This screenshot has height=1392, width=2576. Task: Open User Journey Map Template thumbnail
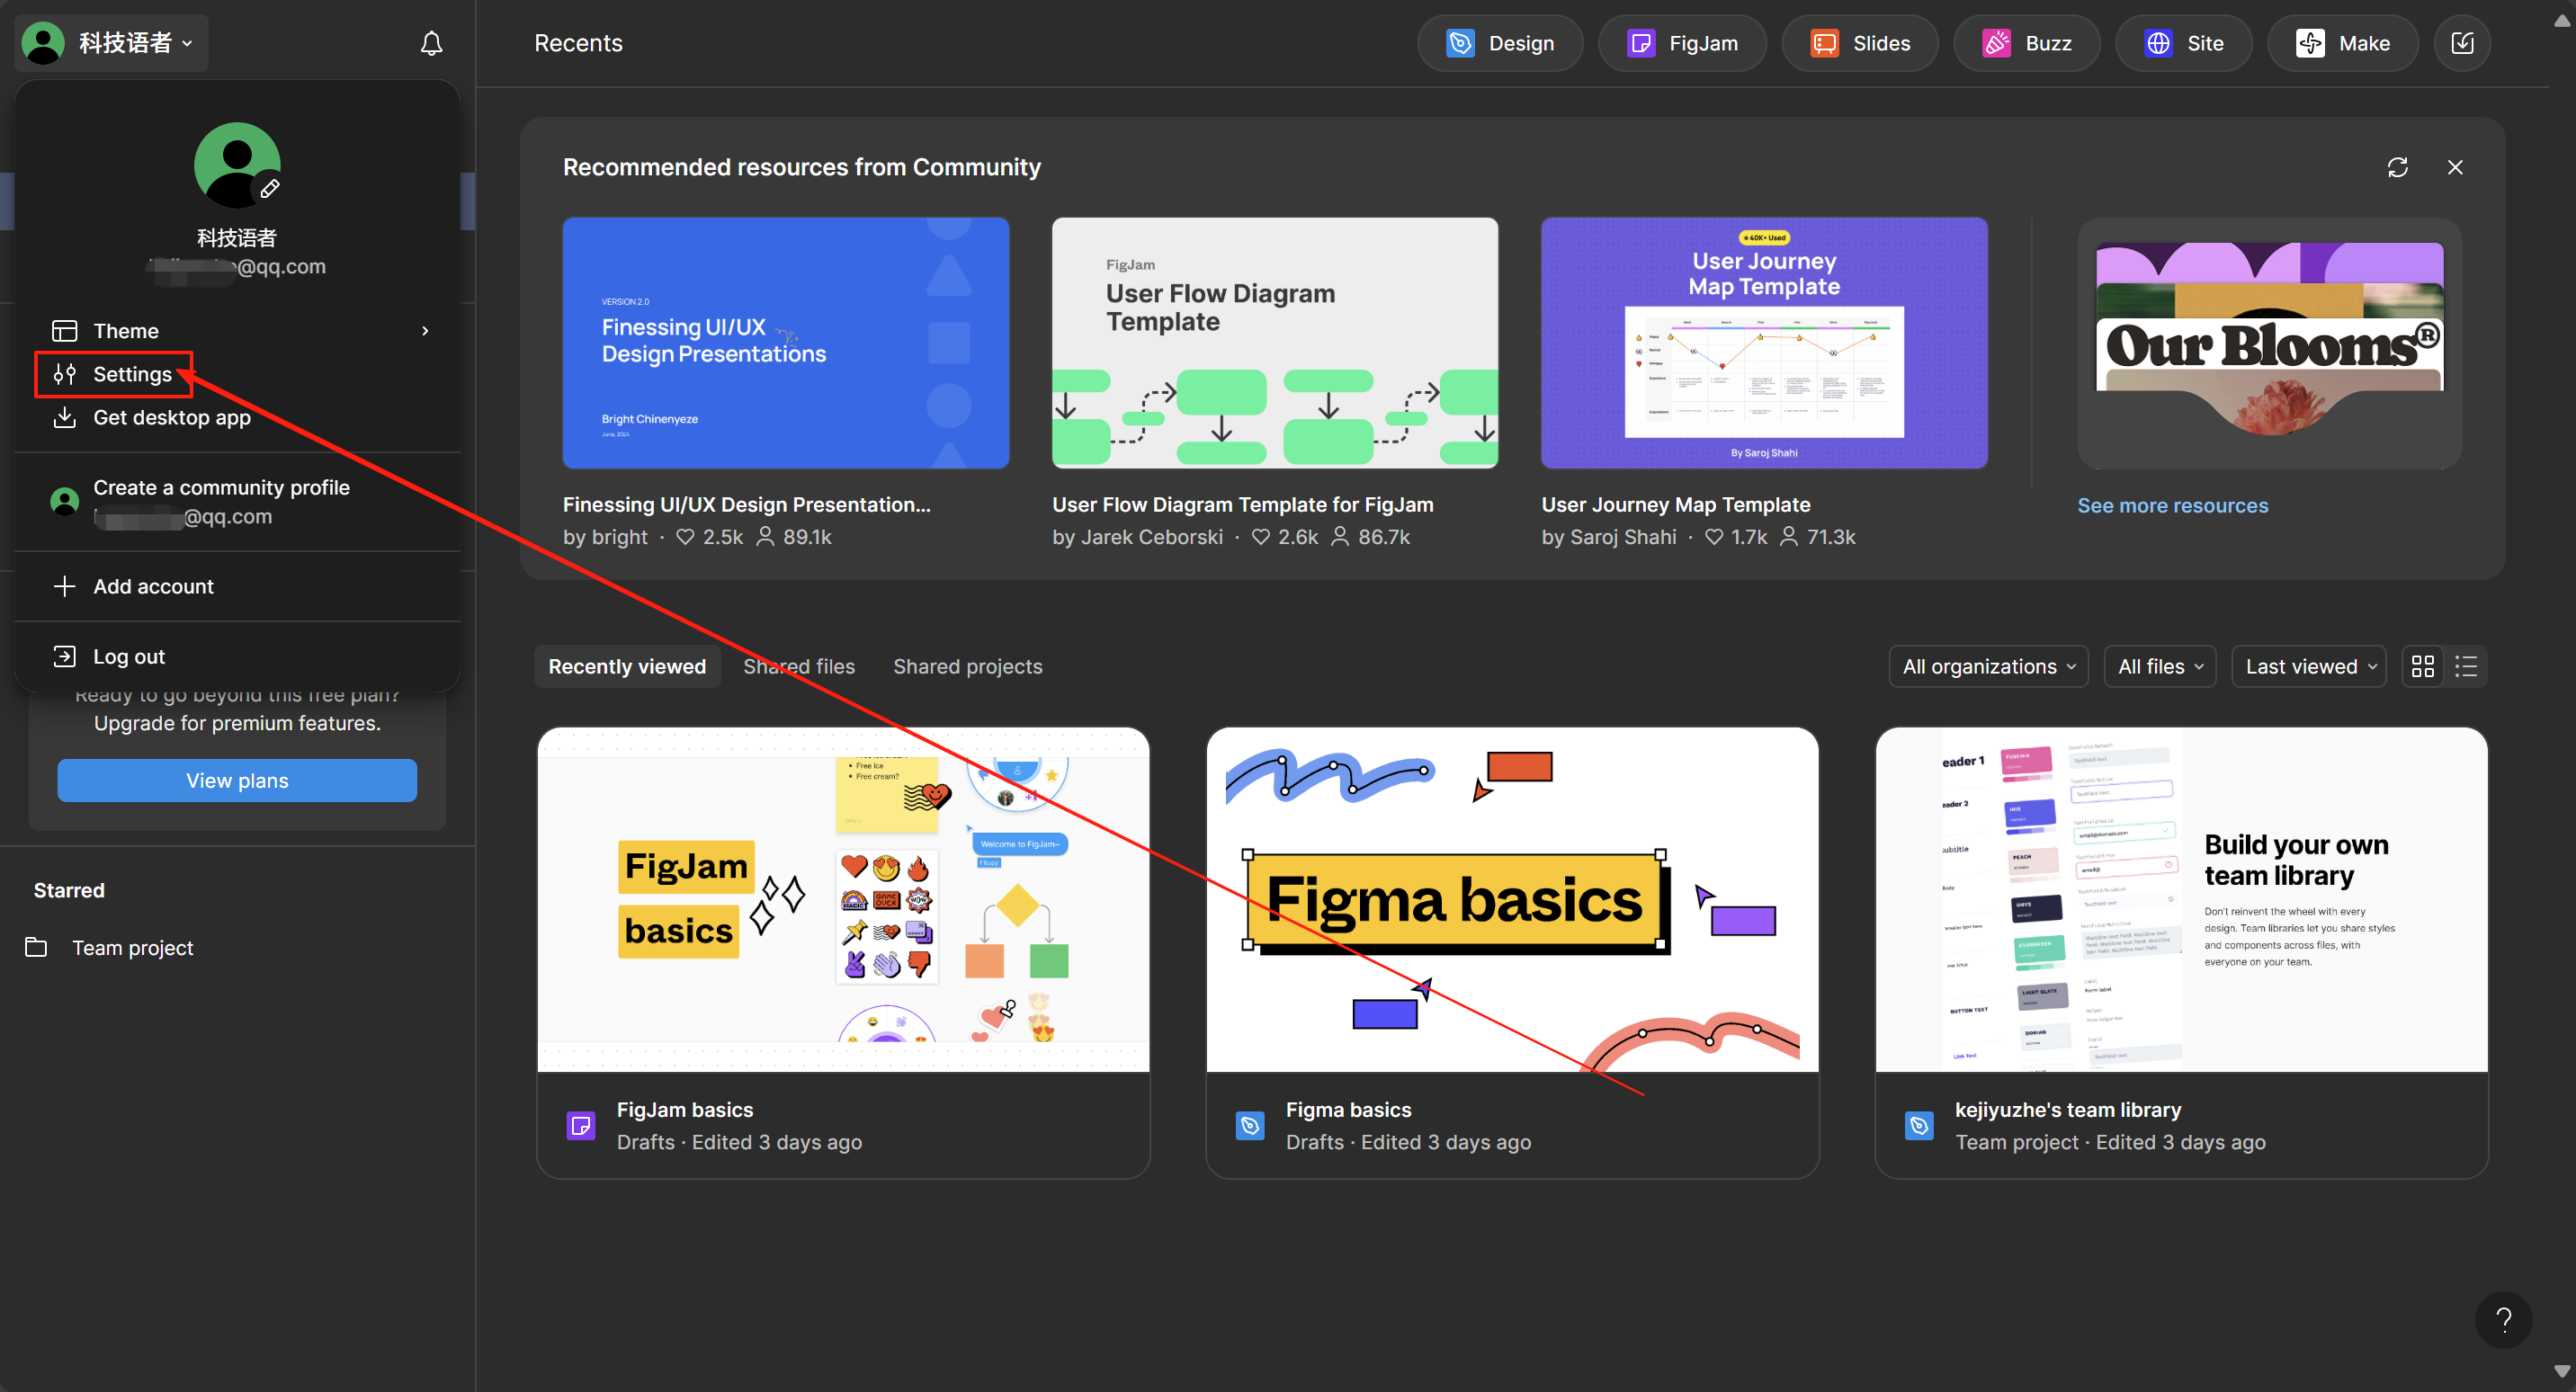[1764, 343]
